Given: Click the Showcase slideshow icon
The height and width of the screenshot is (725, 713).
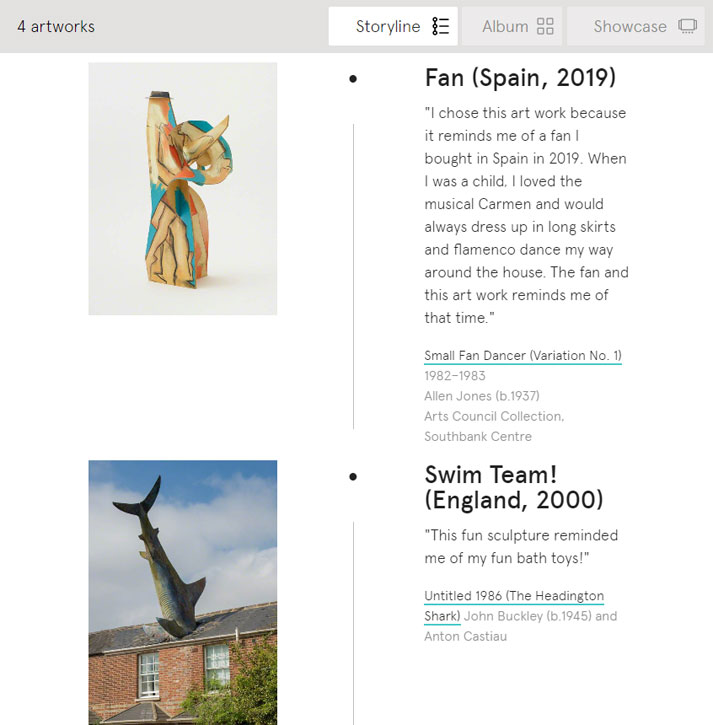Looking at the screenshot, I should [688, 26].
